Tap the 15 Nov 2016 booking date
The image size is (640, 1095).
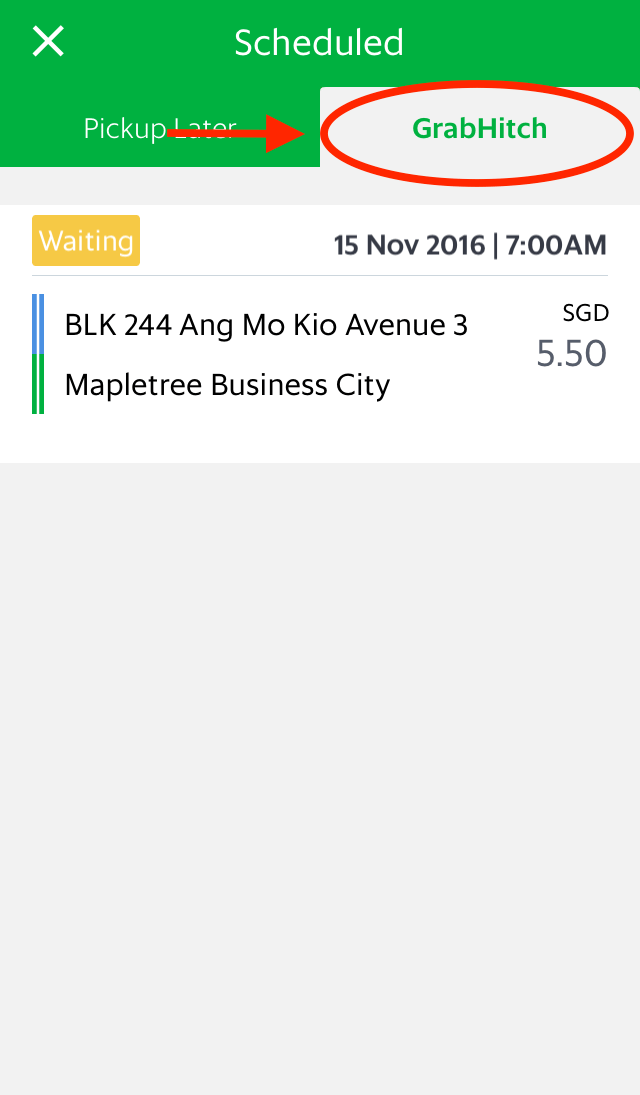tap(408, 245)
